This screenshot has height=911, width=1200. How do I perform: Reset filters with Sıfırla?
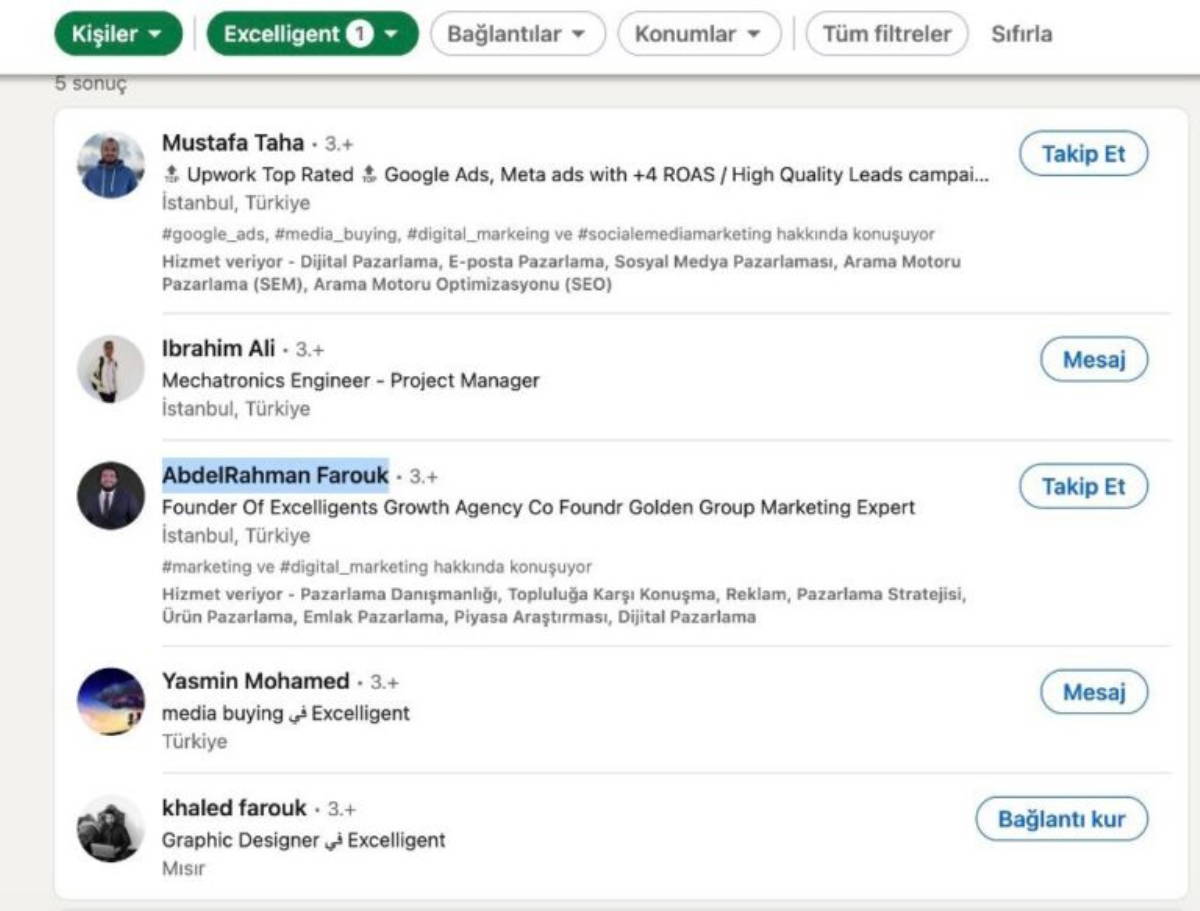point(1021,34)
